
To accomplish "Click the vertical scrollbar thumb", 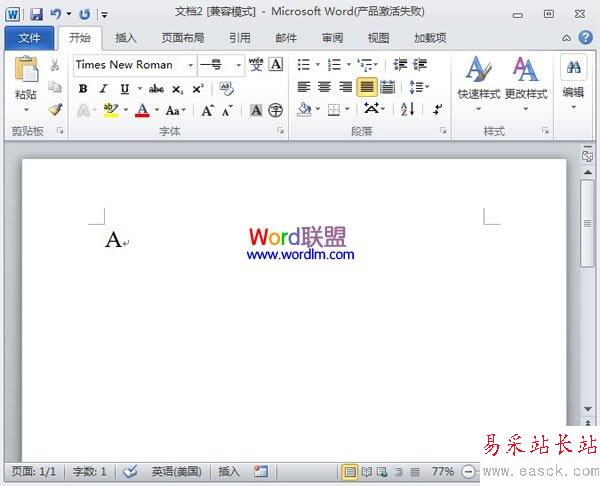I will pos(587,223).
